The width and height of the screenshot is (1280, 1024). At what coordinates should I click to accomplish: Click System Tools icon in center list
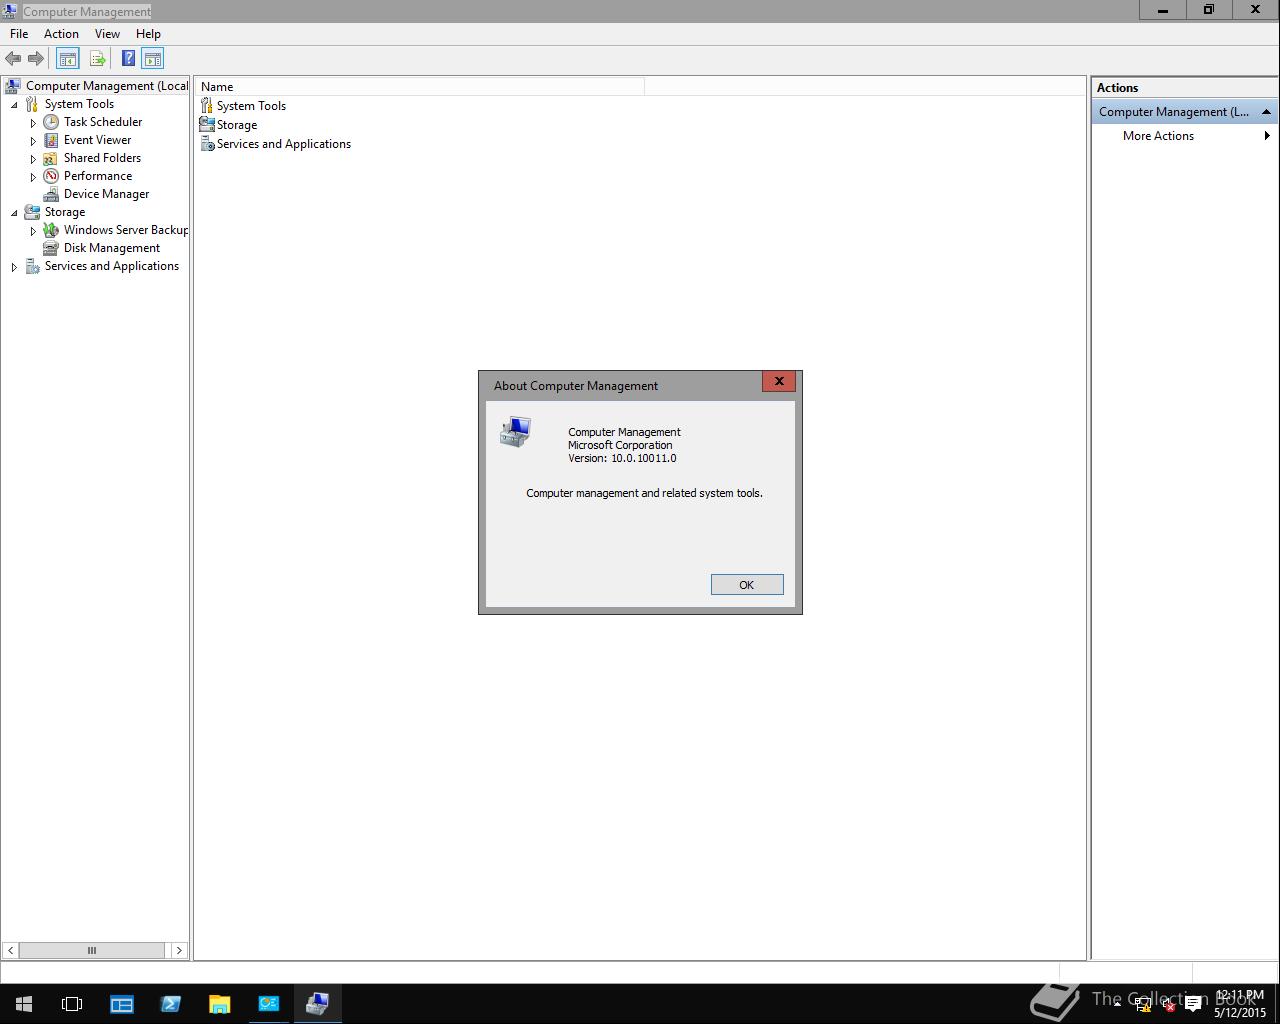[x=207, y=106]
